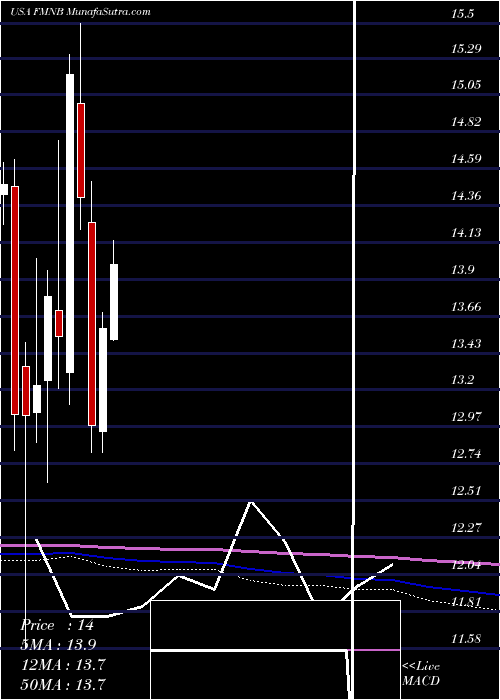Click the 14.82 price axis label
This screenshot has width=500, height=700.
click(x=466, y=121)
